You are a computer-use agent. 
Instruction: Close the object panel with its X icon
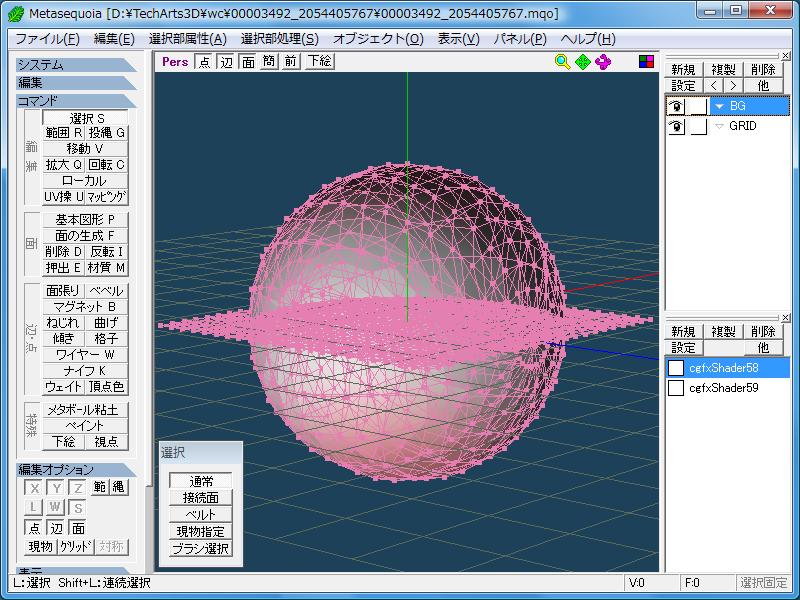coord(785,58)
